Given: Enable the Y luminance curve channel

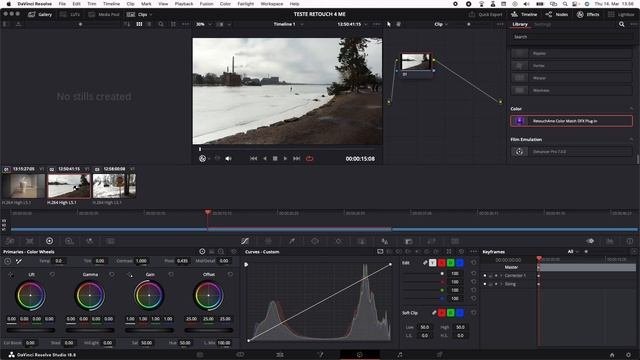Looking at the screenshot, I should click(x=433, y=263).
